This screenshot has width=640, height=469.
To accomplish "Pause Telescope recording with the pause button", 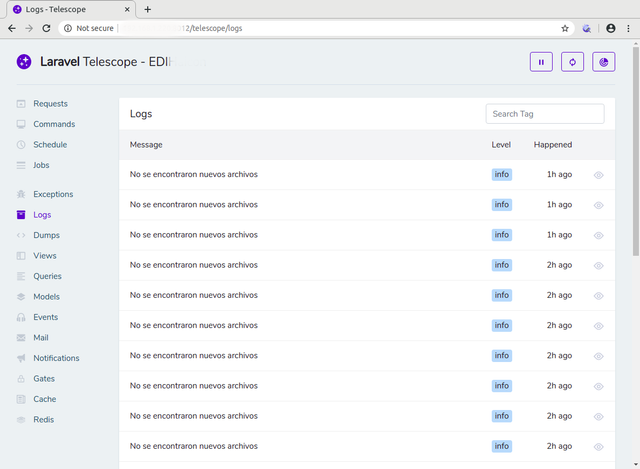I will 541,62.
